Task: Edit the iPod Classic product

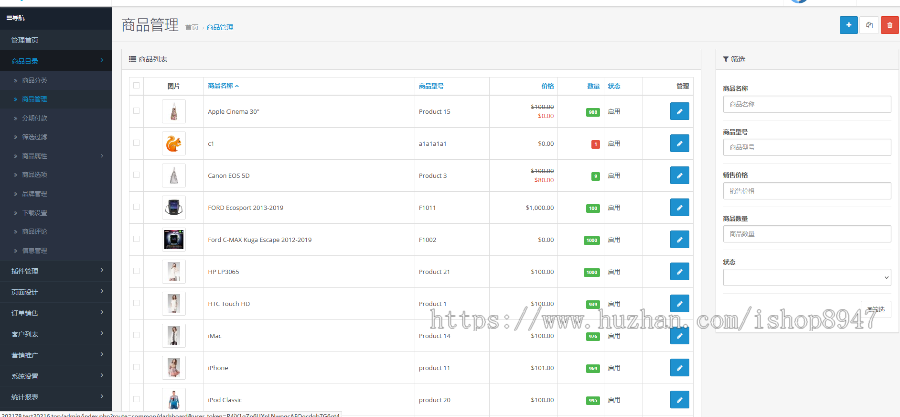Action: (x=679, y=400)
